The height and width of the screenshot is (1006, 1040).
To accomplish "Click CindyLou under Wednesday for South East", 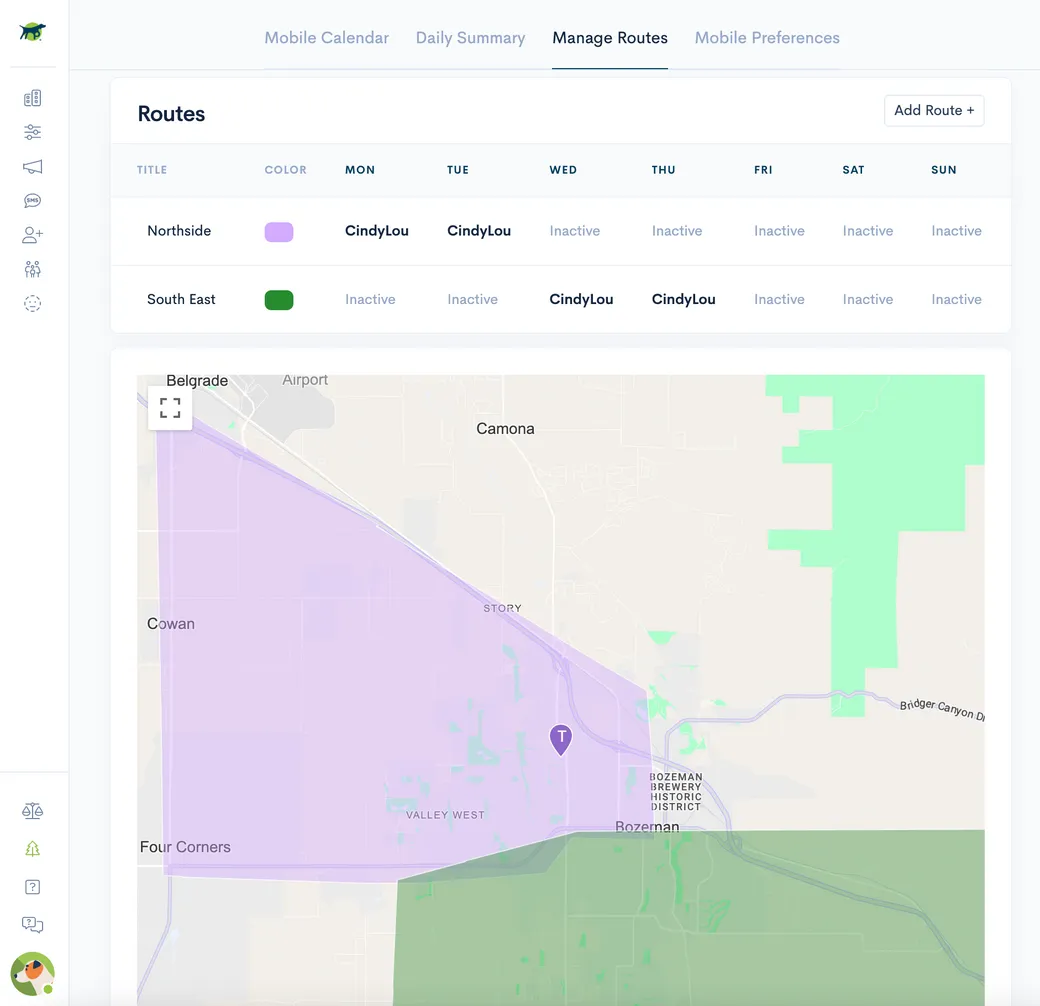I will click(581, 299).
